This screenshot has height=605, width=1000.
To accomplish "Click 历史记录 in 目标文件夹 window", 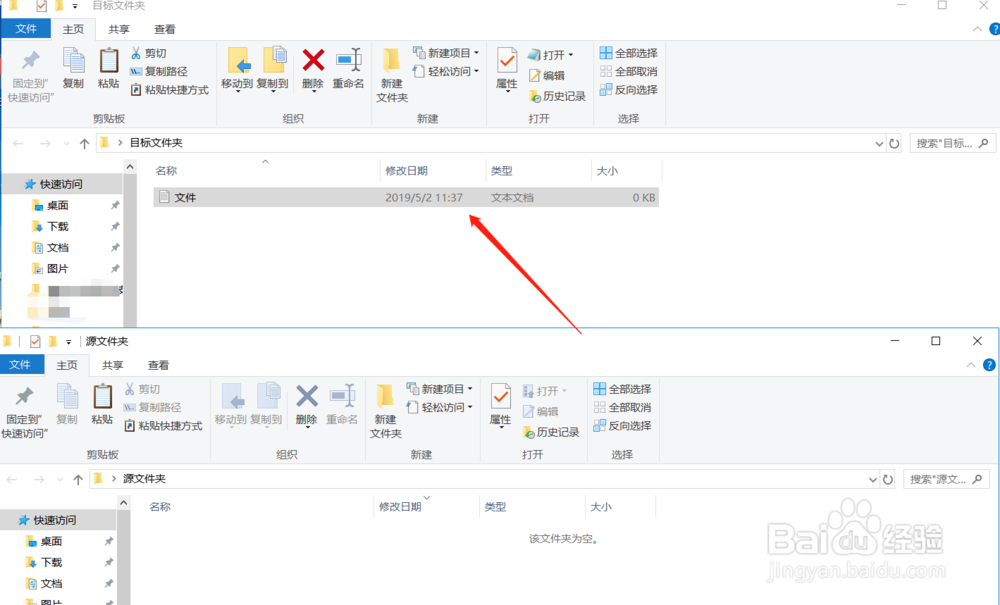I will (557, 96).
